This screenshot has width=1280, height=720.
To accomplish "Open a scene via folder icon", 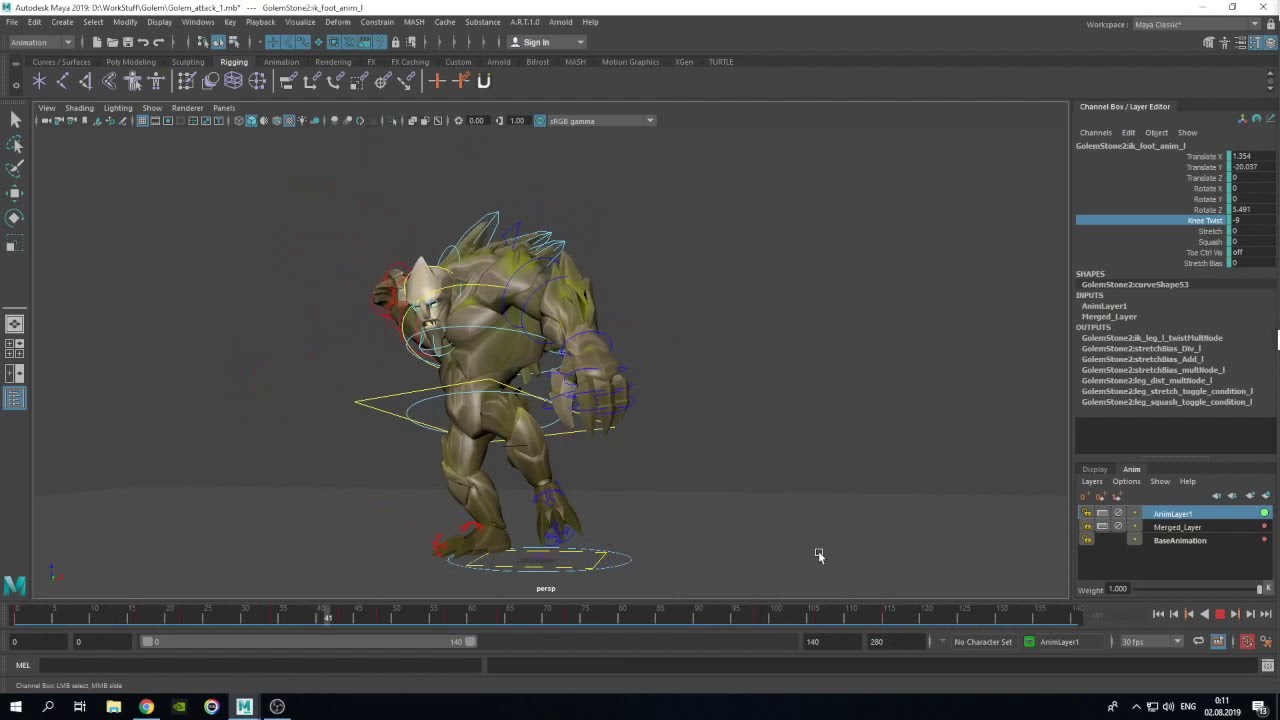I will [112, 42].
